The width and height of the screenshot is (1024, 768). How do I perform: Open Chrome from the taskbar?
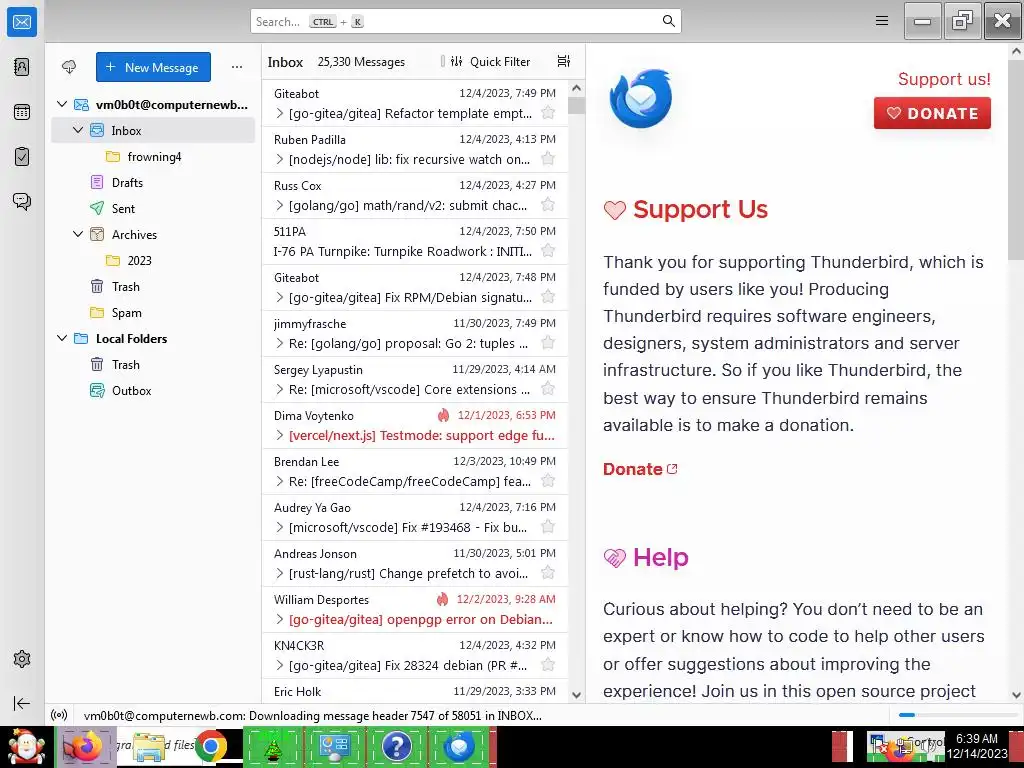[x=210, y=747]
